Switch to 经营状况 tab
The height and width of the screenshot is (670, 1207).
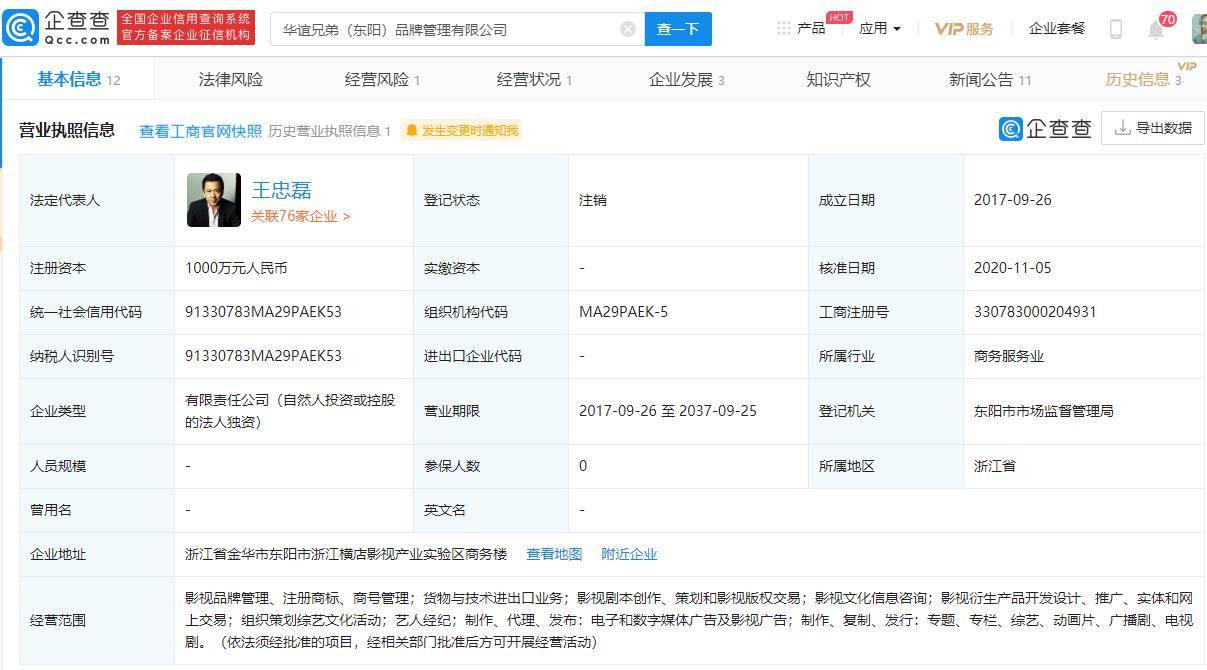(534, 79)
